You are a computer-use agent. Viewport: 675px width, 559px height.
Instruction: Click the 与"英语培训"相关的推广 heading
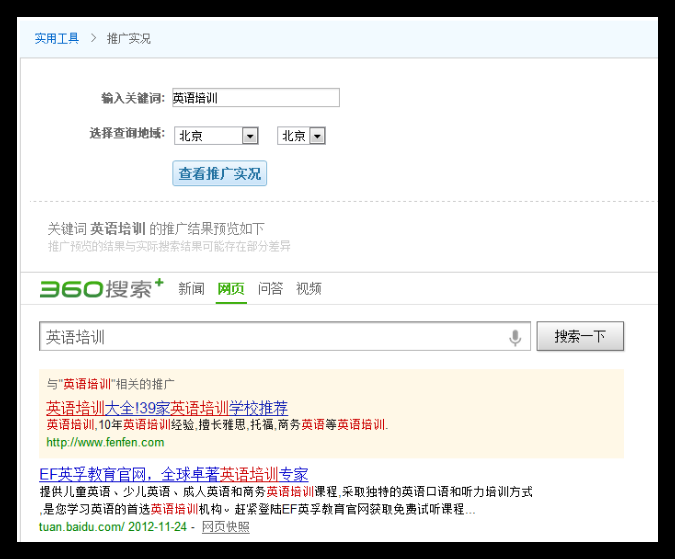tap(110, 384)
